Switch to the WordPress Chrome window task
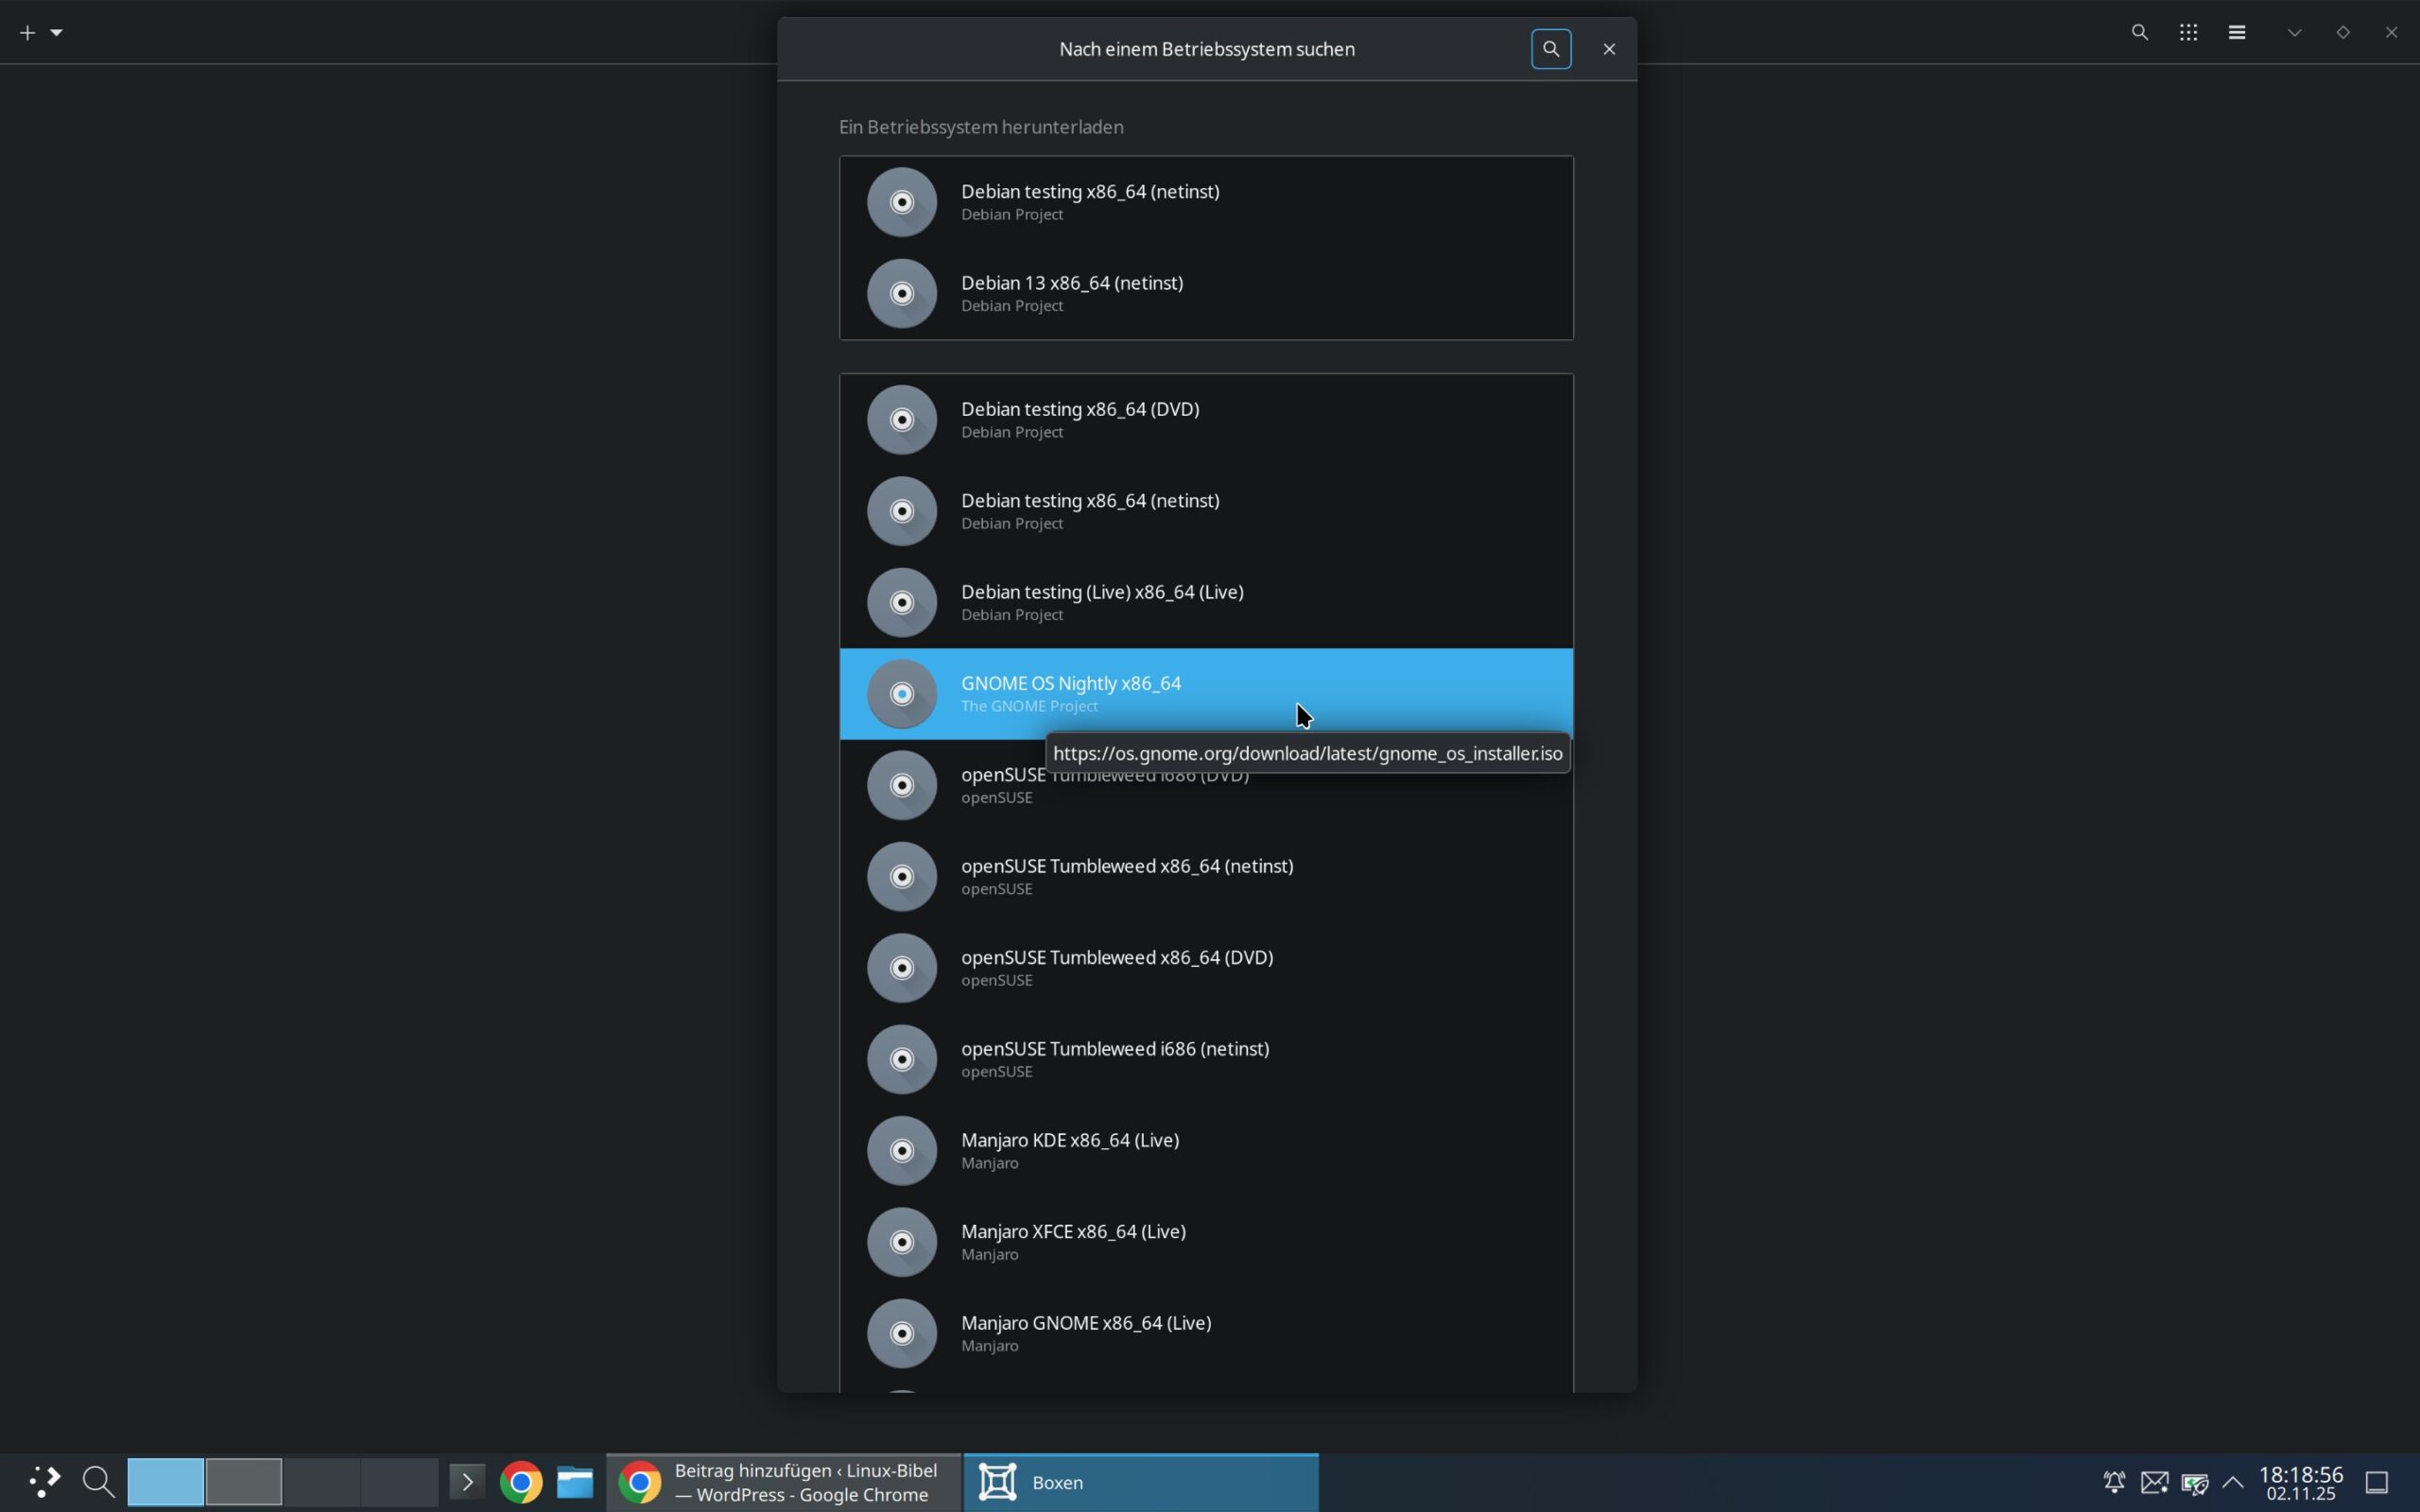The width and height of the screenshot is (2420, 1512). click(783, 1482)
